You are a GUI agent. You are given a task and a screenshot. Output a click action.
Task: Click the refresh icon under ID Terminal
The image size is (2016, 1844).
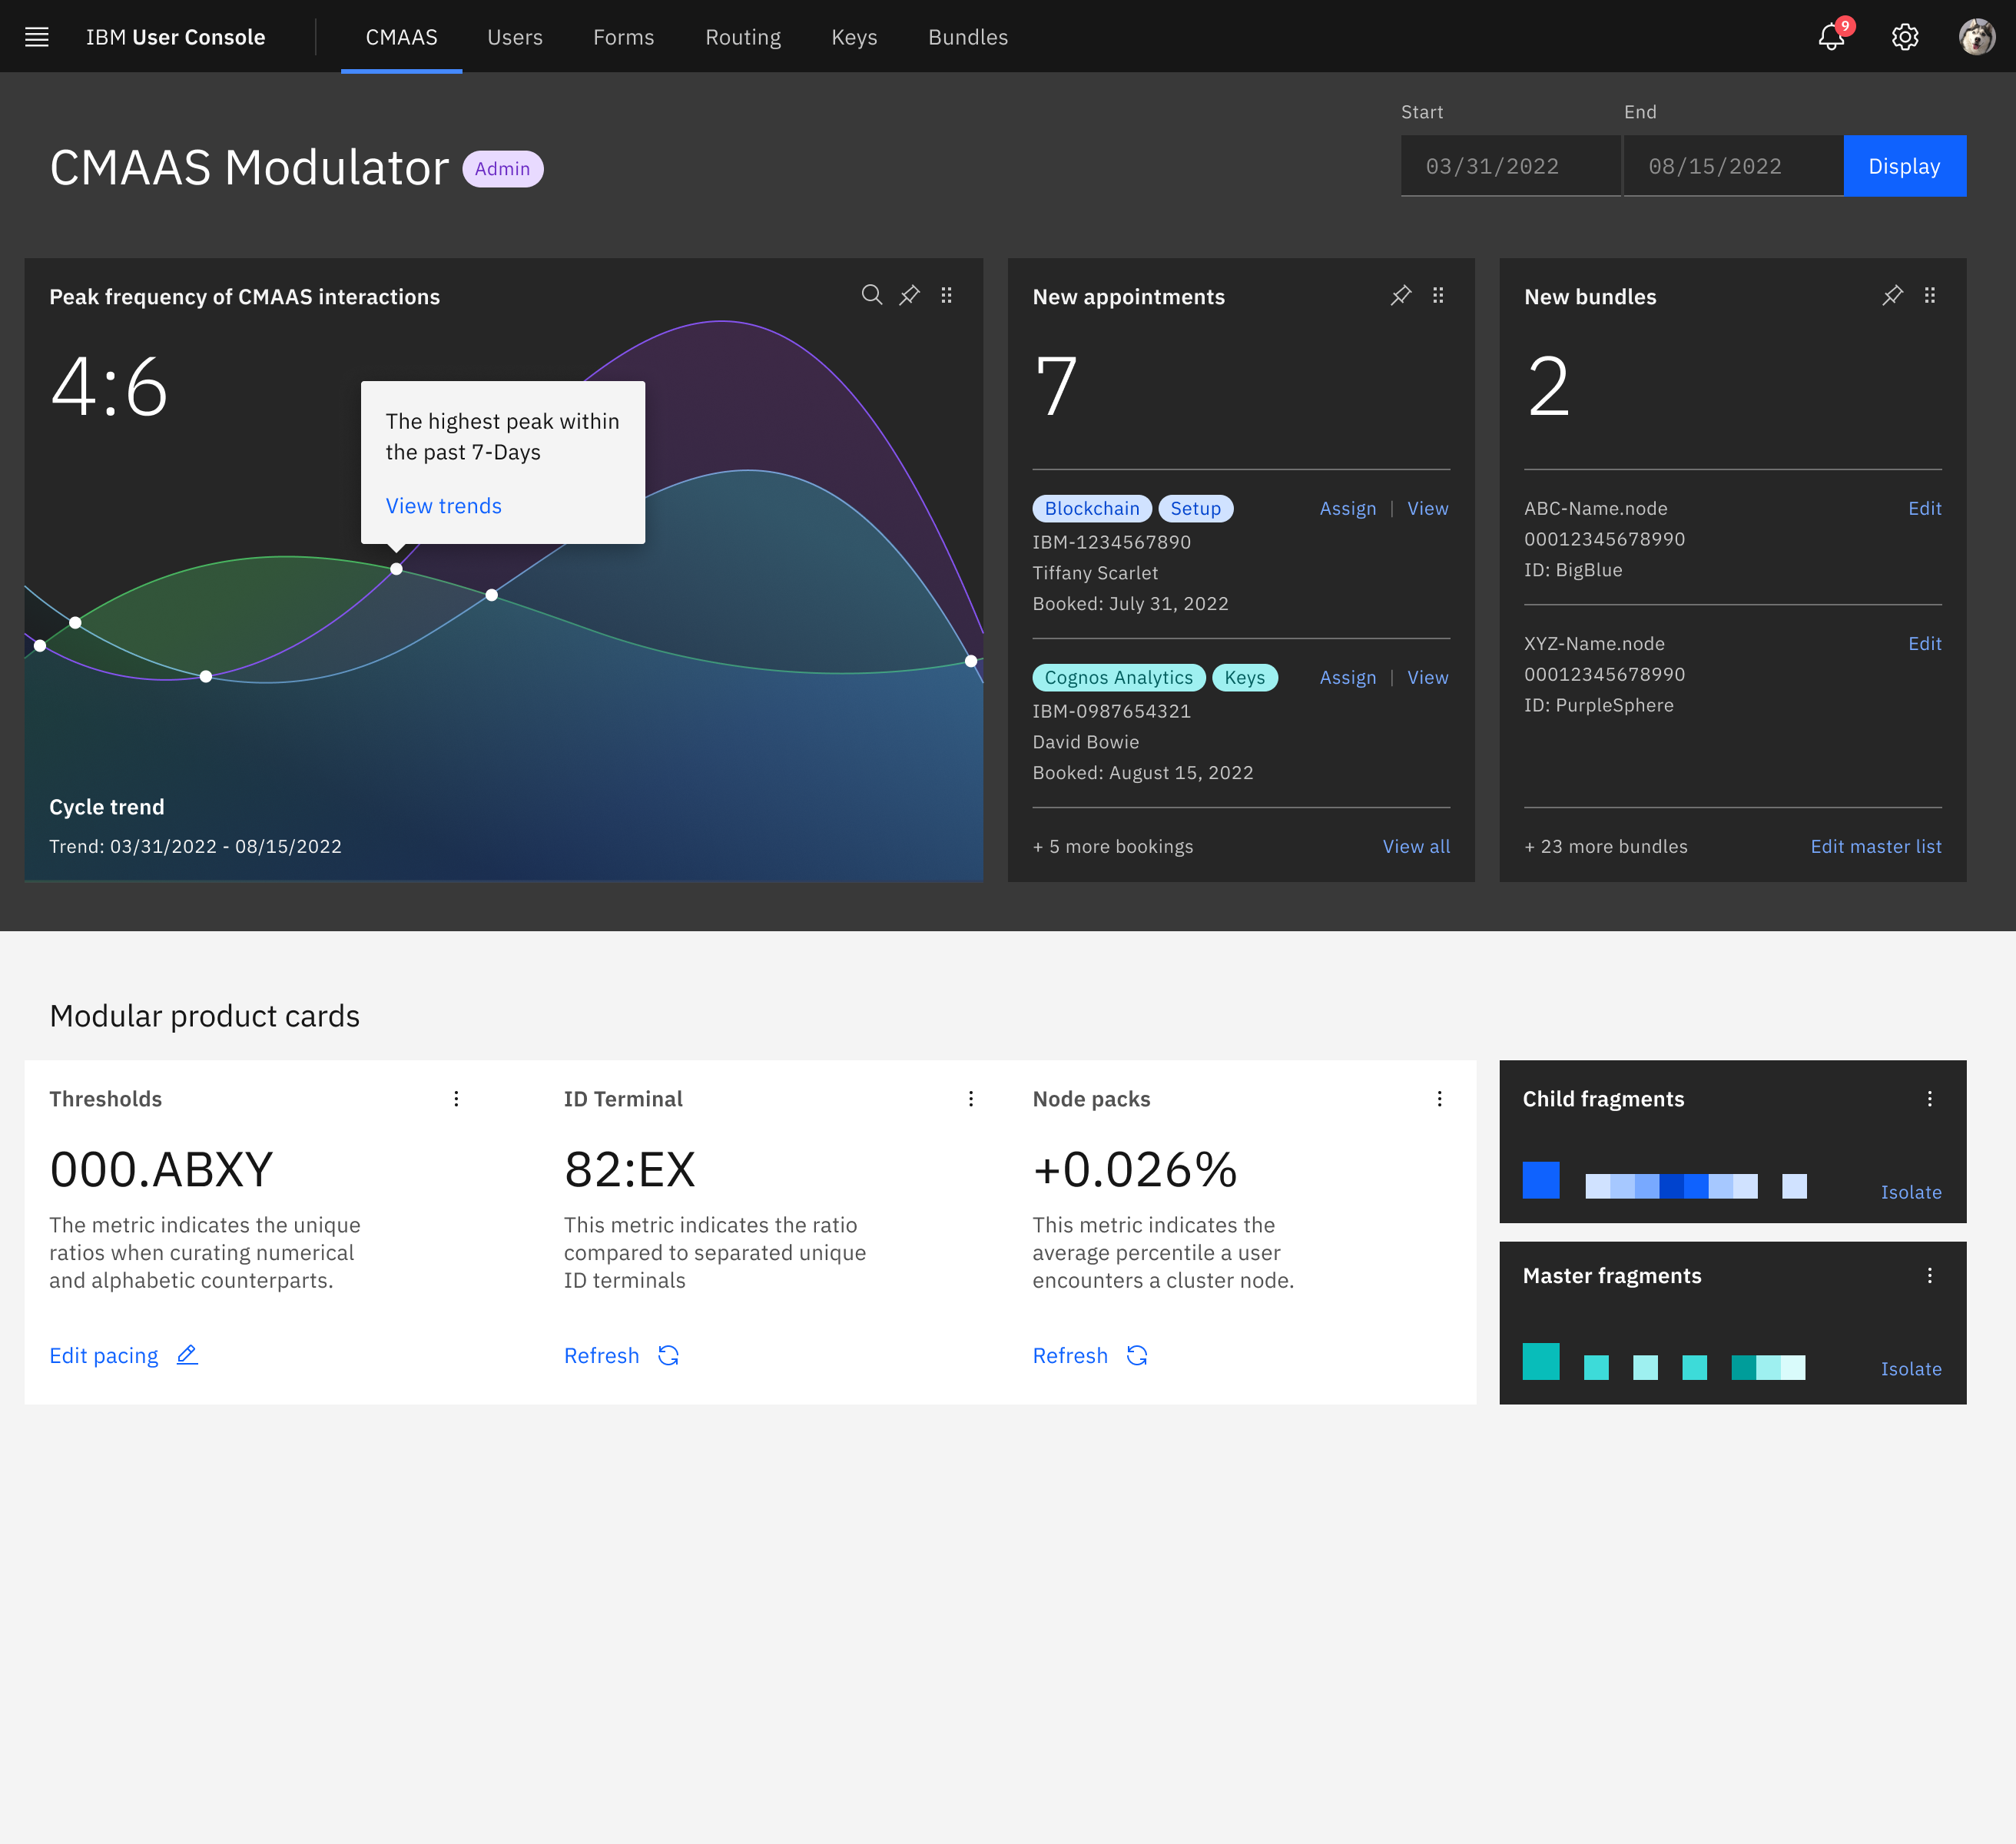(x=669, y=1355)
